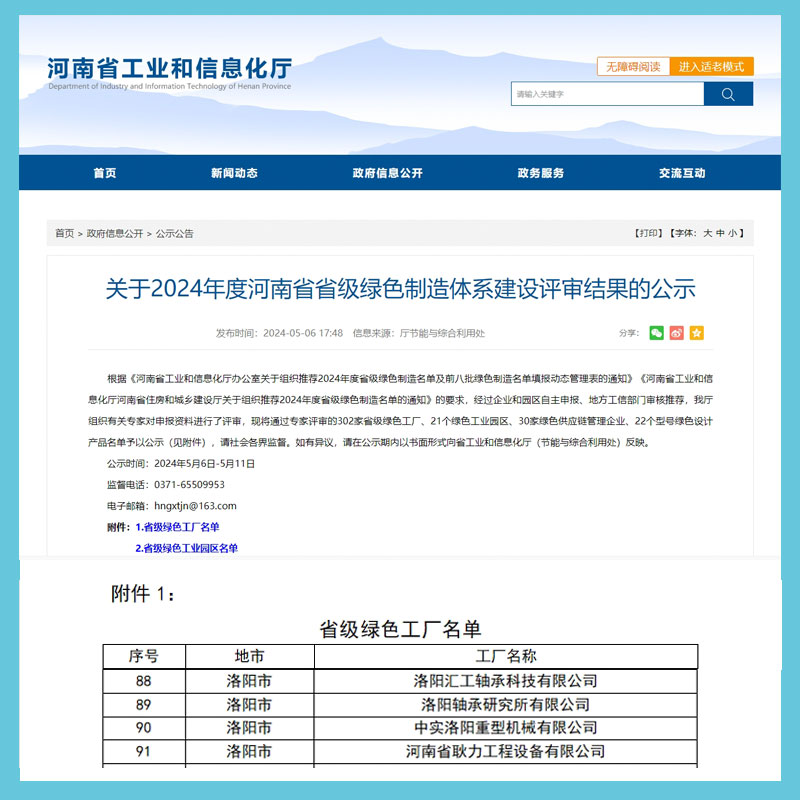The image size is (800, 800).
Task: Open attachment 省级绿色工厂名单
Action: [x=180, y=526]
